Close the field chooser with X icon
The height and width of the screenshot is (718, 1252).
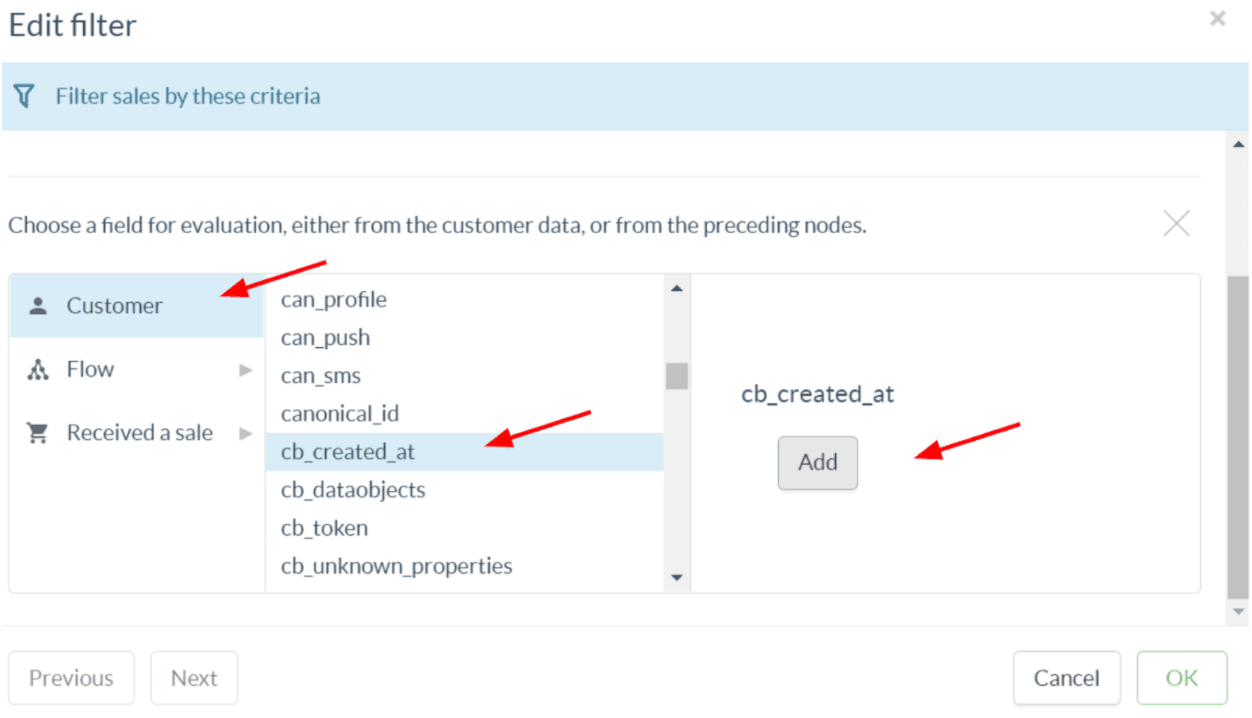1176,224
